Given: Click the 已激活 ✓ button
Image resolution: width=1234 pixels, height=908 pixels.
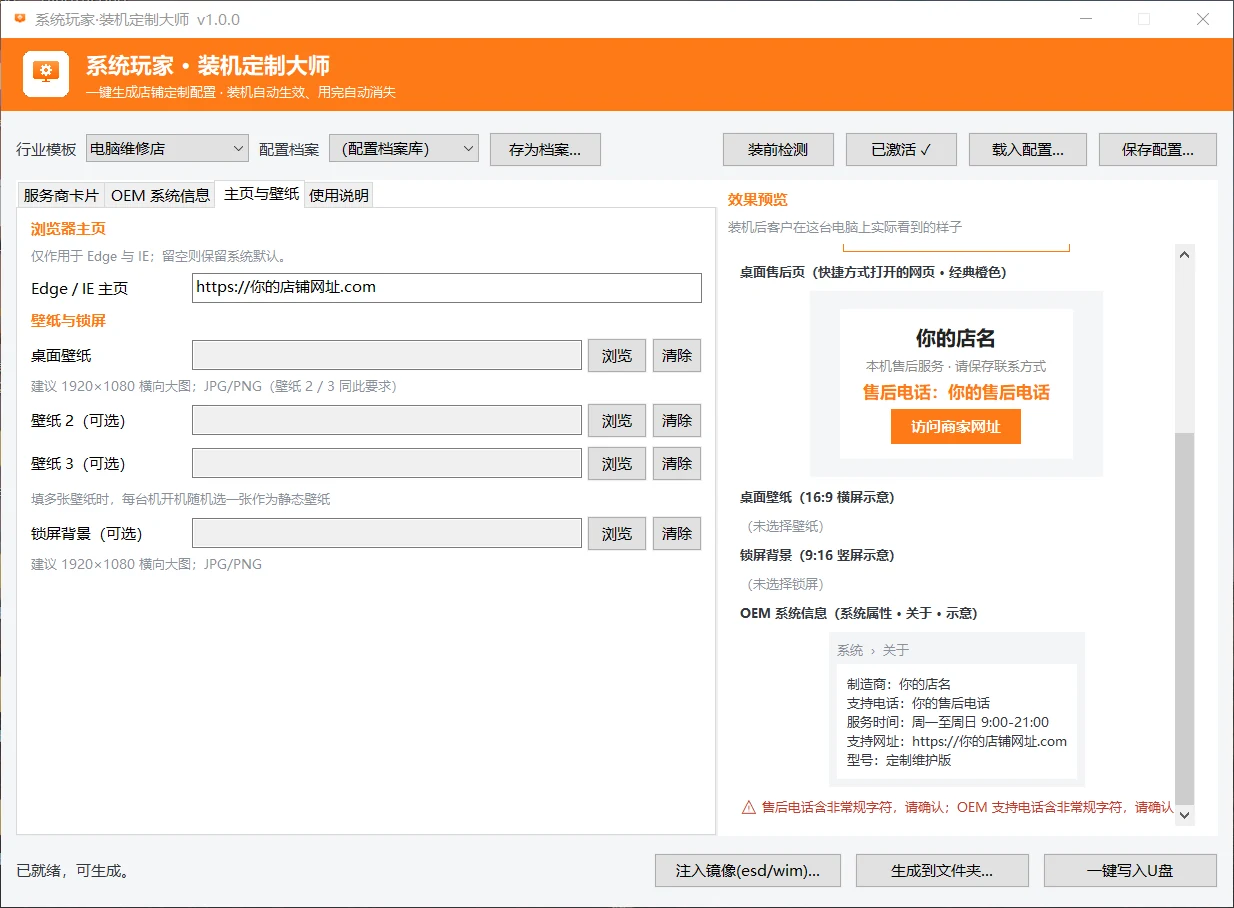Looking at the screenshot, I should tap(901, 149).
